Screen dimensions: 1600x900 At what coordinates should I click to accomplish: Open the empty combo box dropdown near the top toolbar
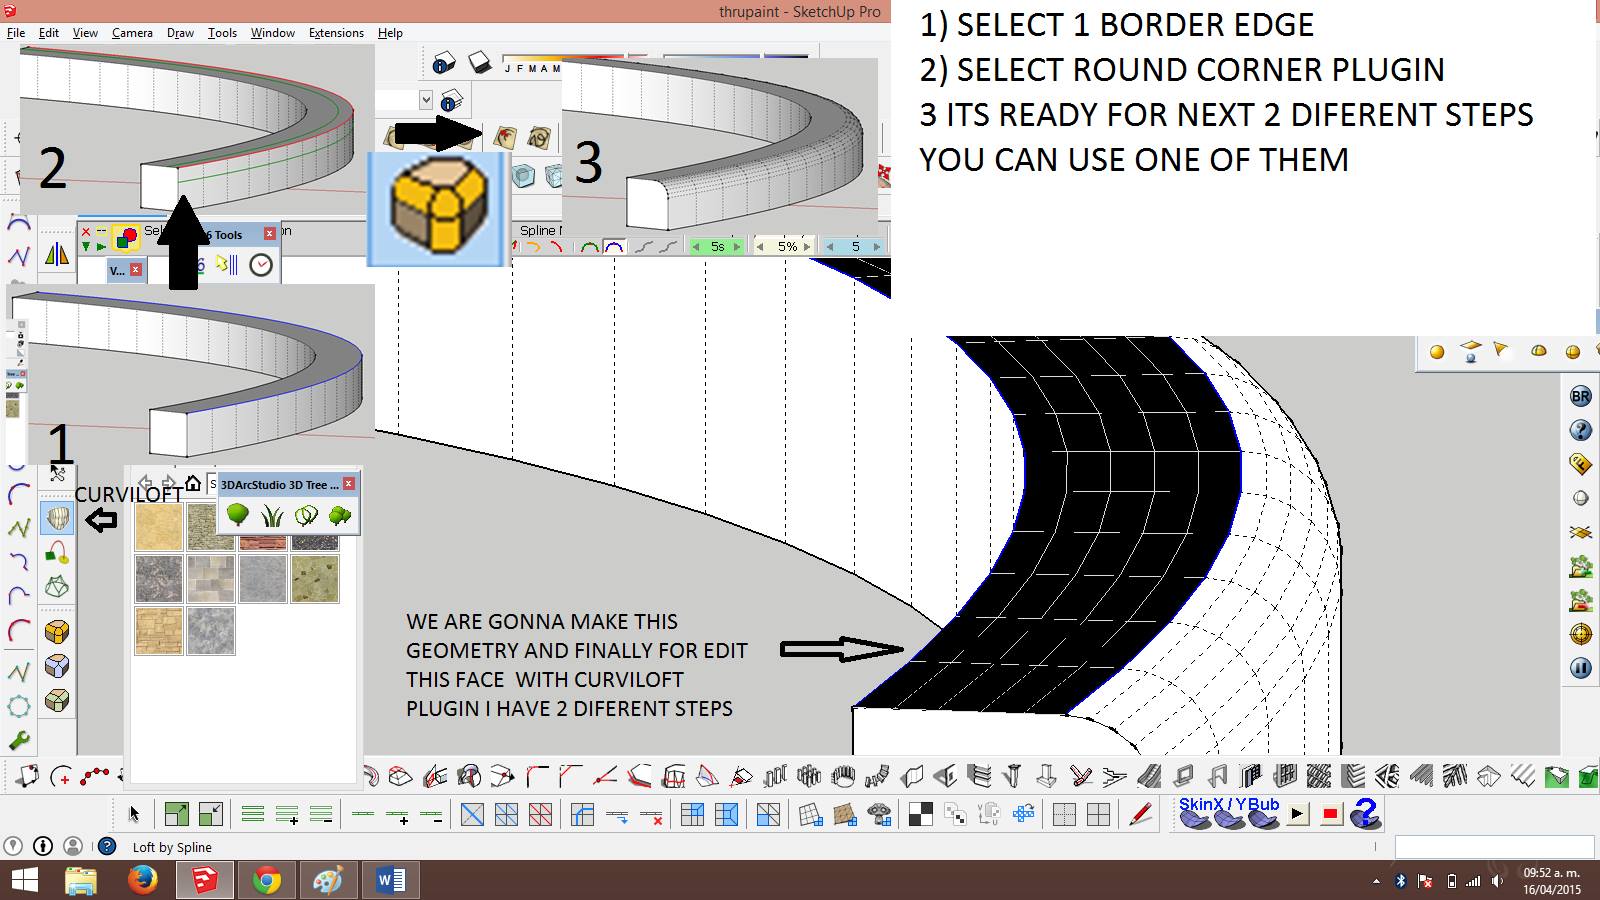point(424,100)
